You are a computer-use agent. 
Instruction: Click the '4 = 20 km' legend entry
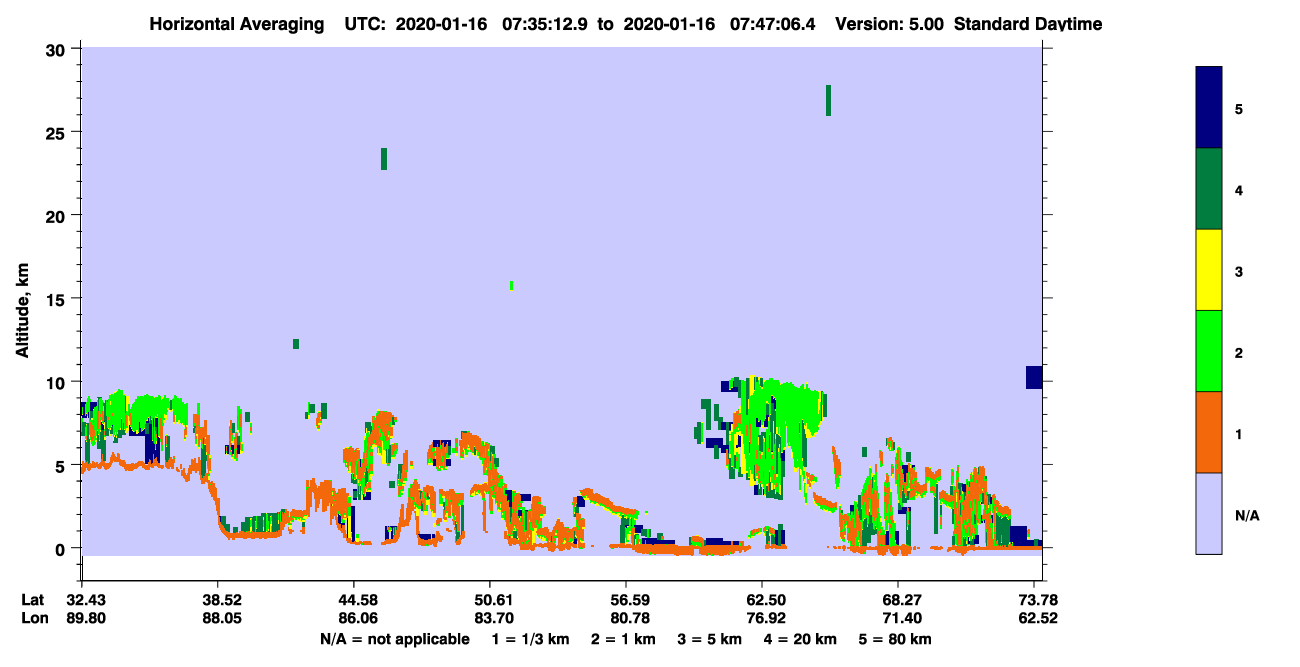point(800,639)
